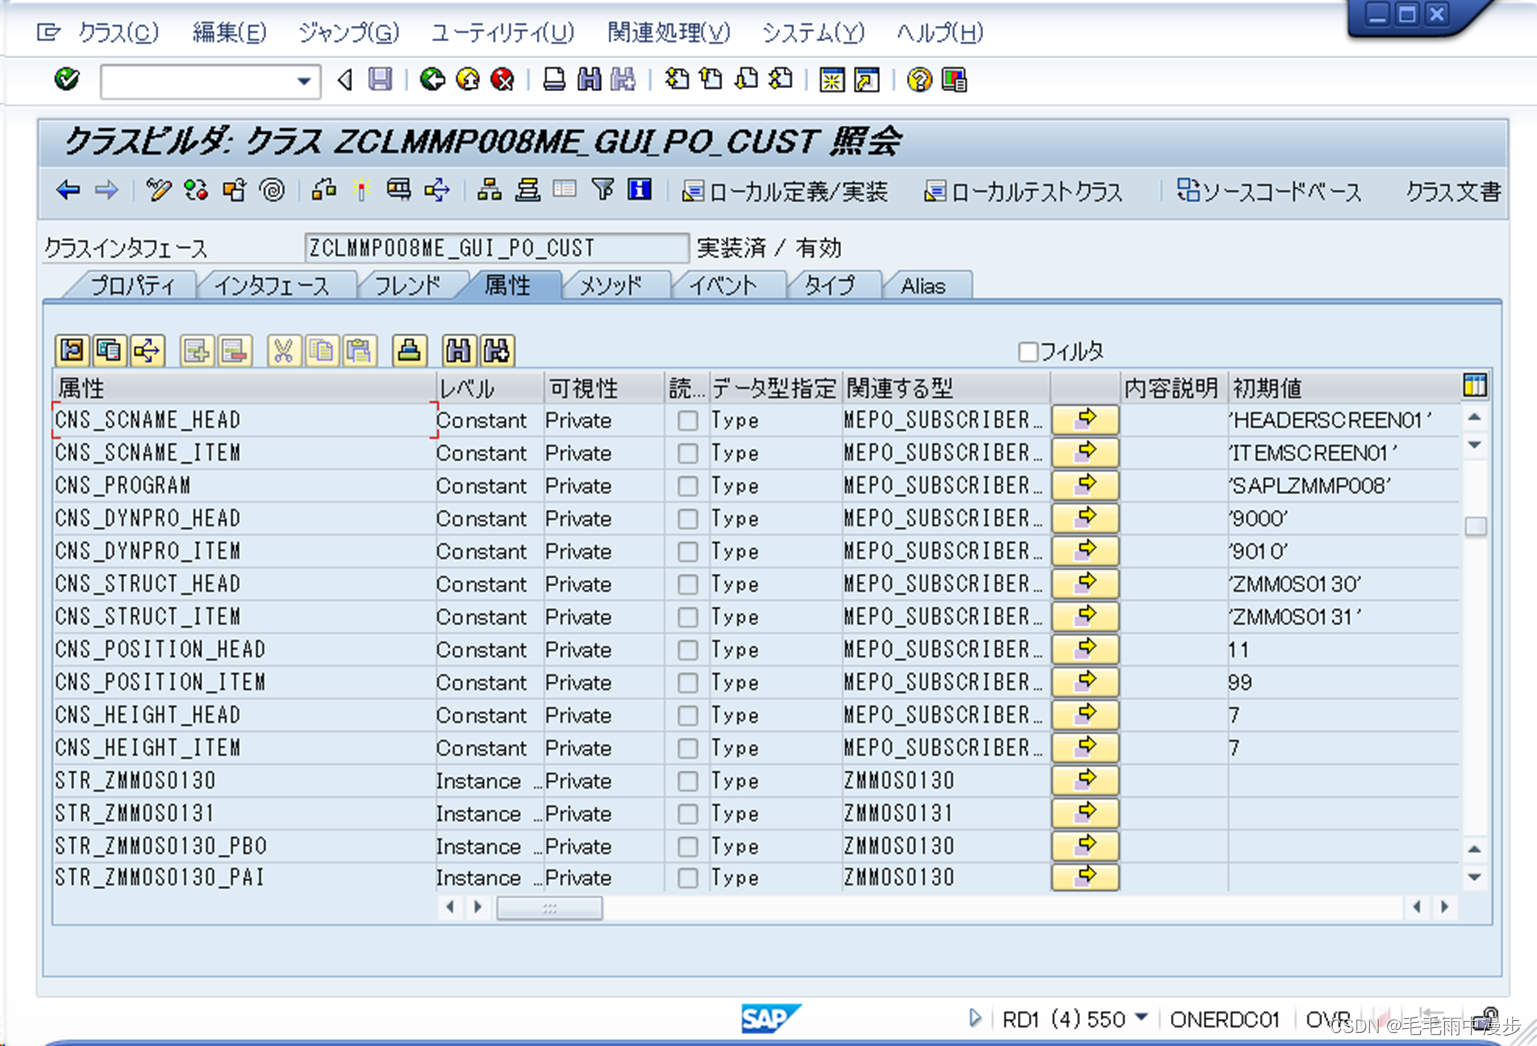The width and height of the screenshot is (1537, 1046).
Task: Toggle read-only checkbox for CNS_HEIGHT_HEAD
Action: click(x=687, y=715)
